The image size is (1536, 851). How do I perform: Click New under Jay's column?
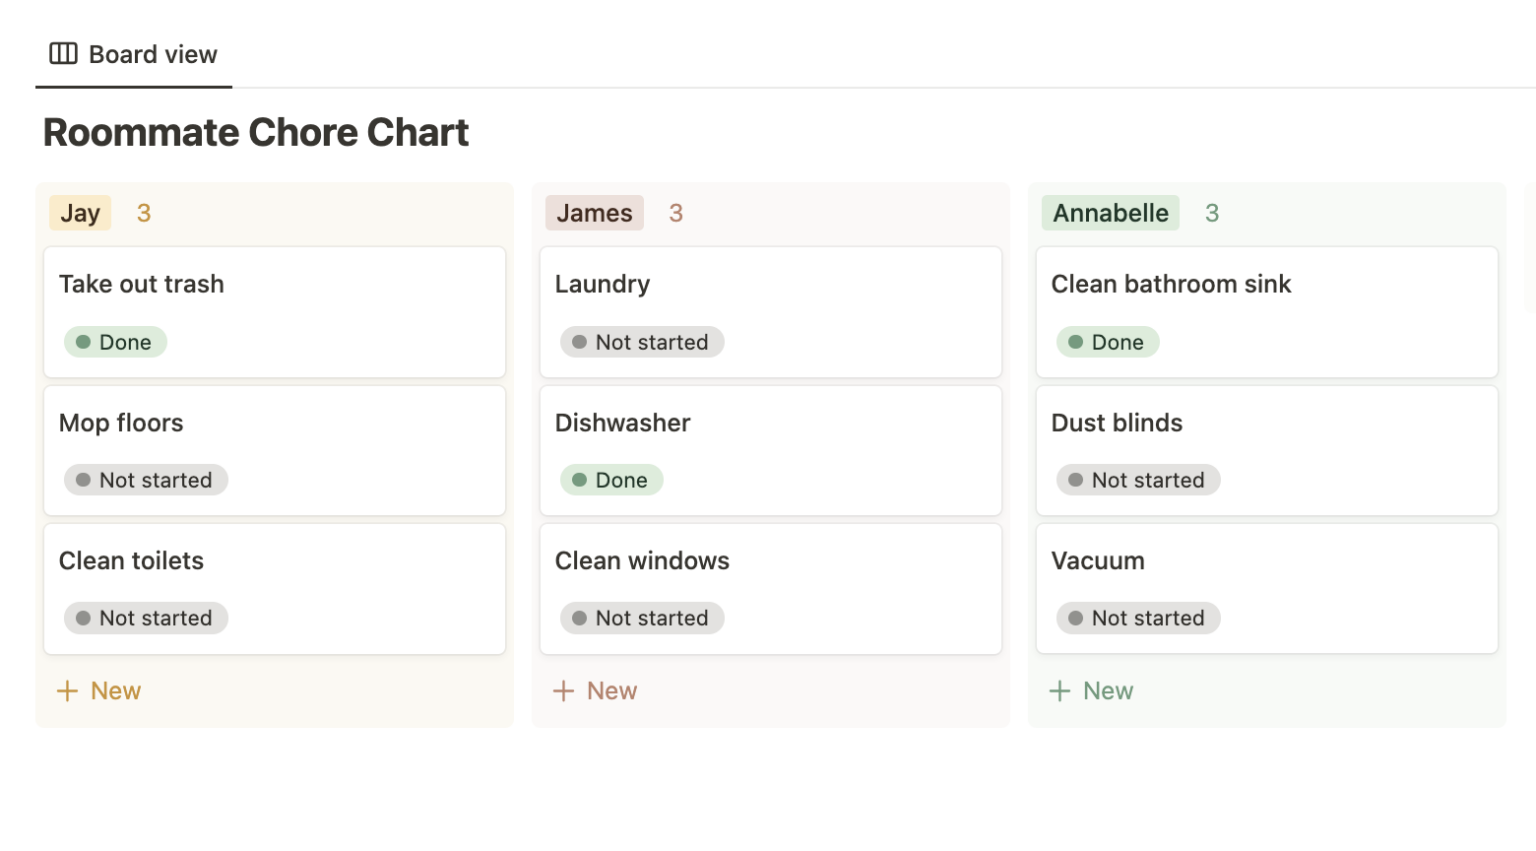(x=116, y=691)
